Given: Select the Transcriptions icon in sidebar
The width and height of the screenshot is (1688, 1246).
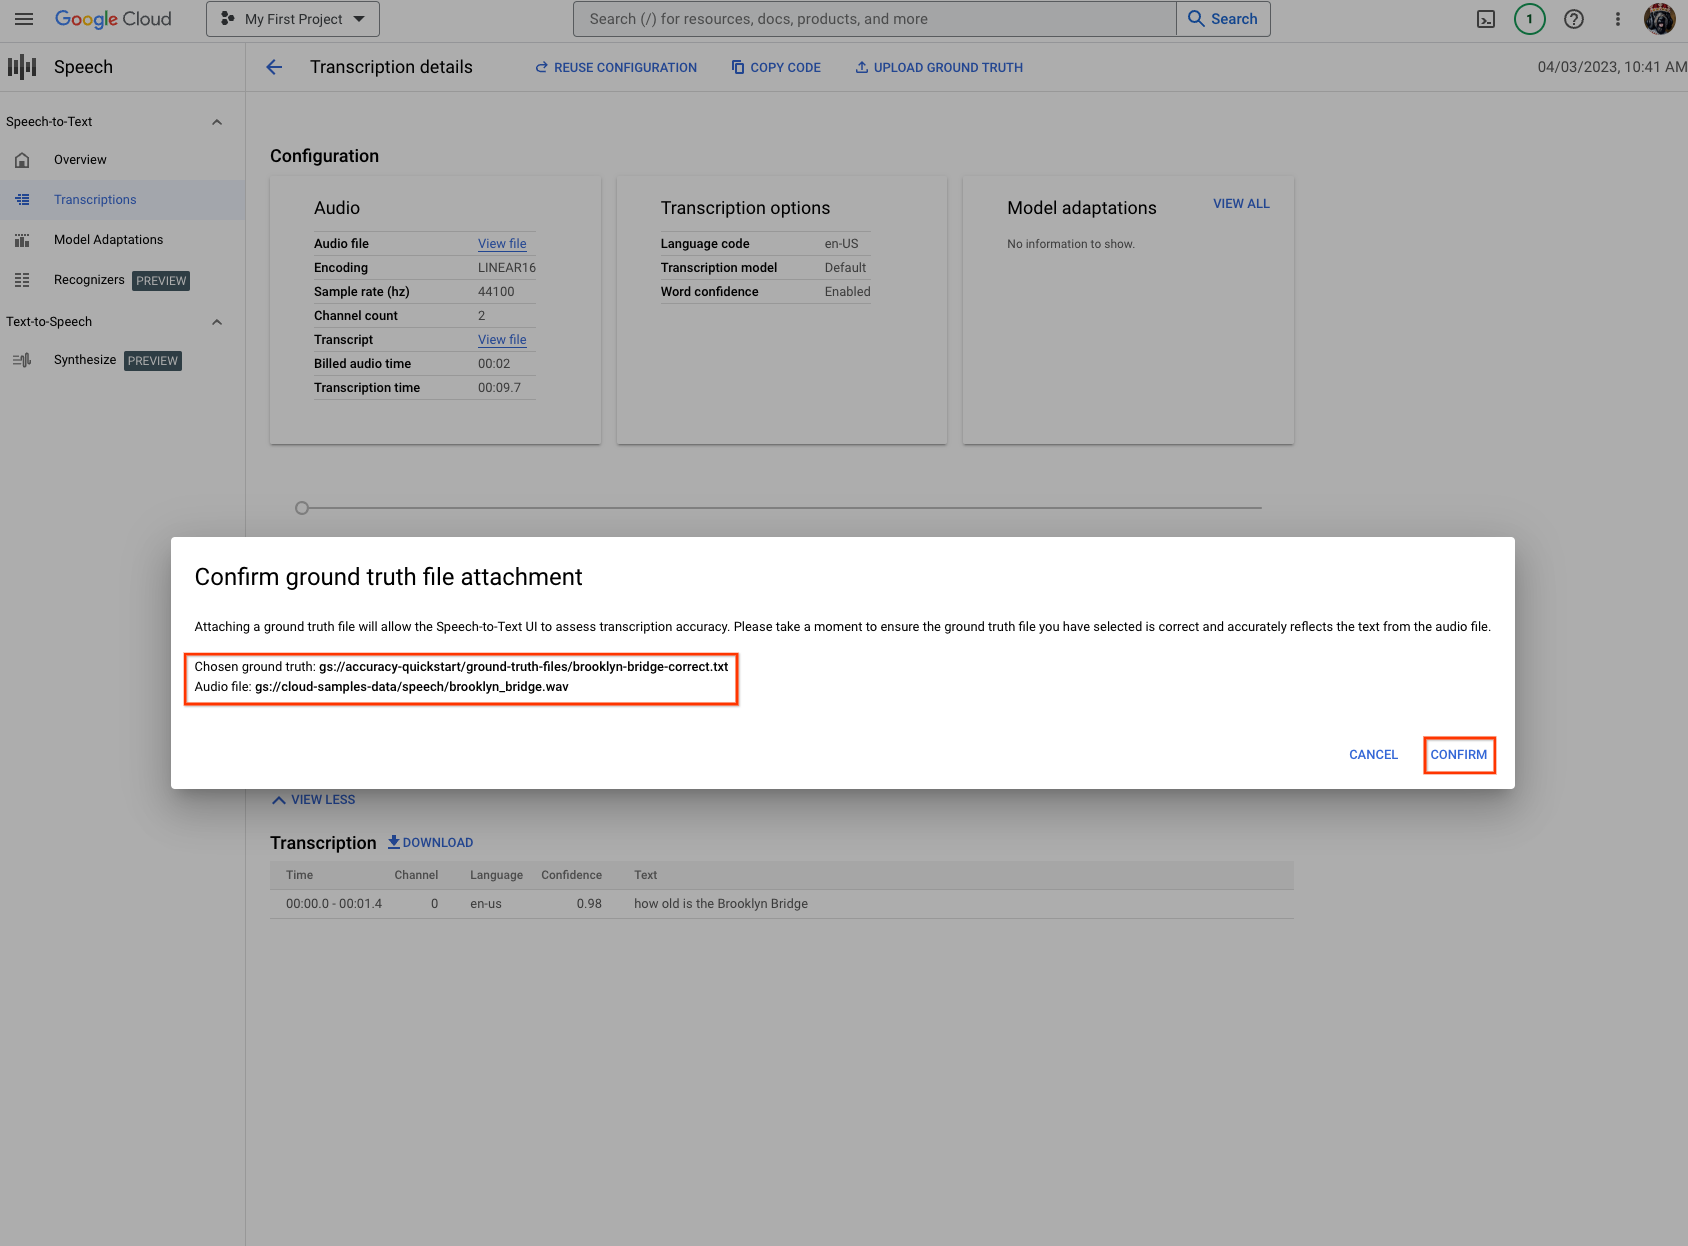Looking at the screenshot, I should point(22,199).
